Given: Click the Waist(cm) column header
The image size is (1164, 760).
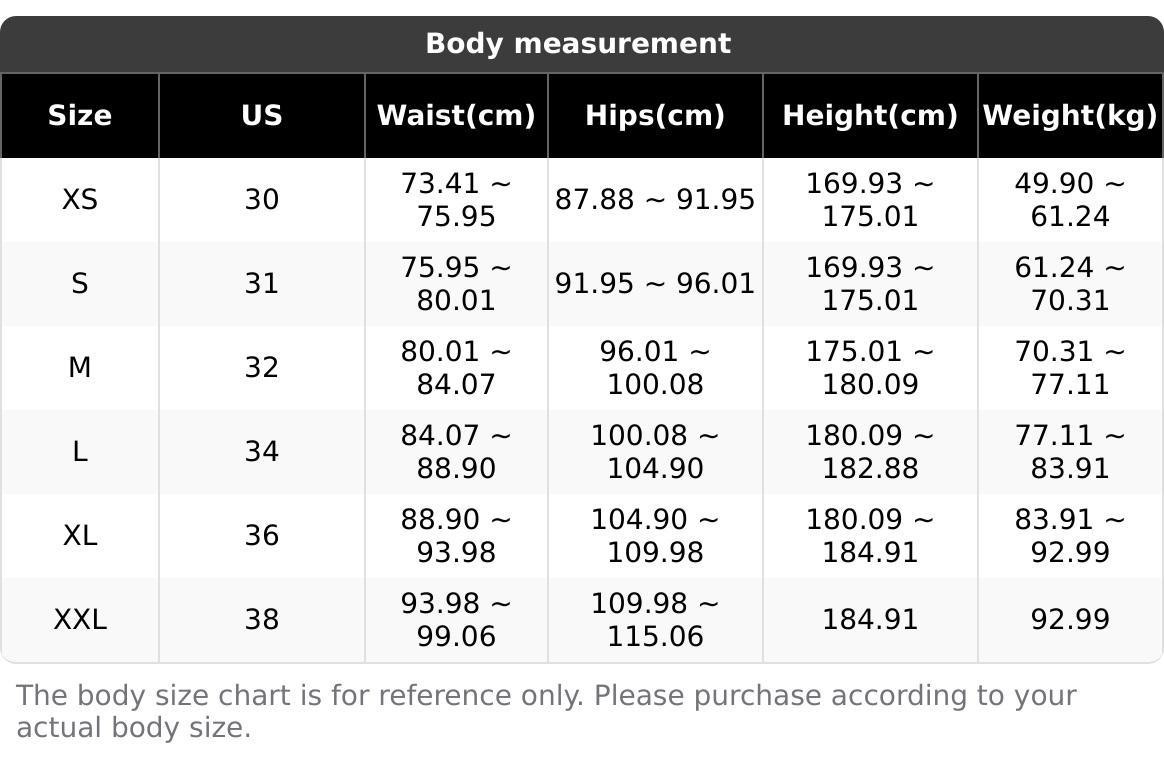Looking at the screenshot, I should click(x=457, y=116).
